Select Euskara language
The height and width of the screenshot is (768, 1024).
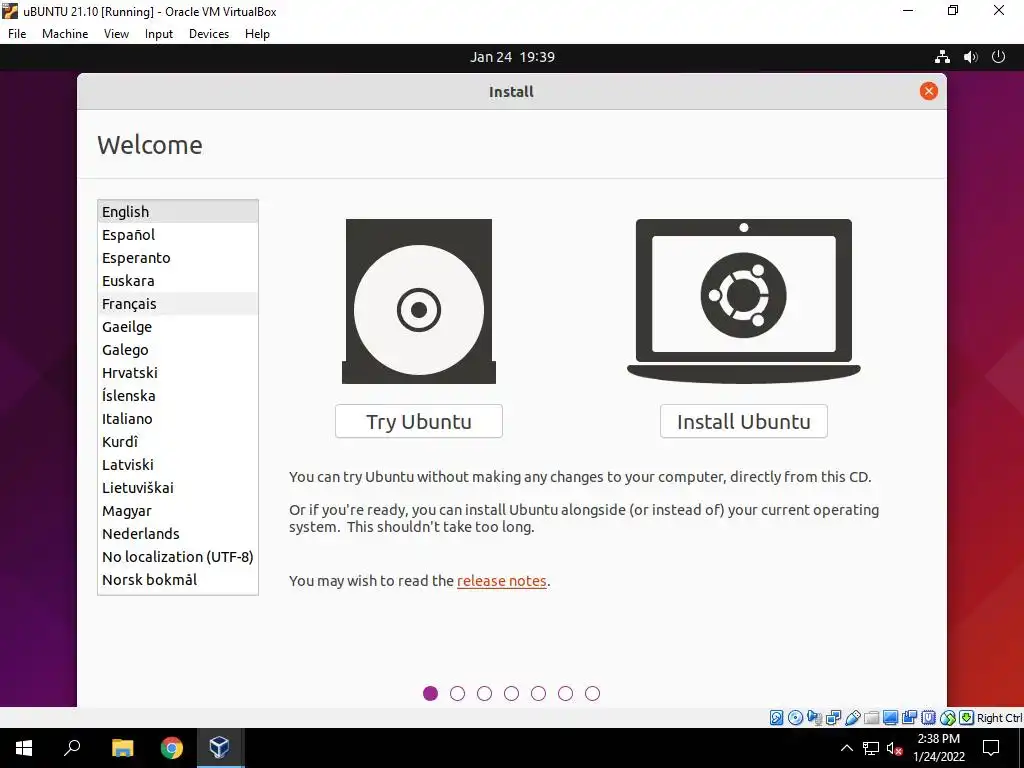pyautogui.click(x=178, y=281)
